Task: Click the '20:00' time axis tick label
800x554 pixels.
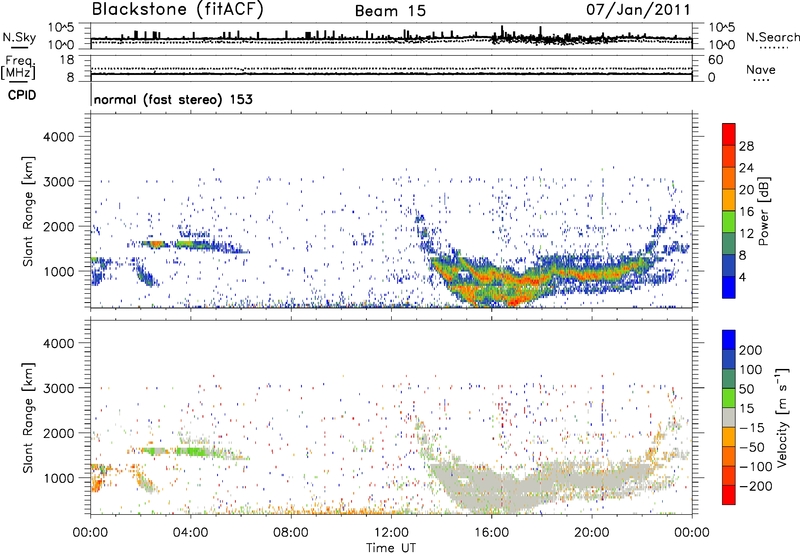Action: coord(591,533)
